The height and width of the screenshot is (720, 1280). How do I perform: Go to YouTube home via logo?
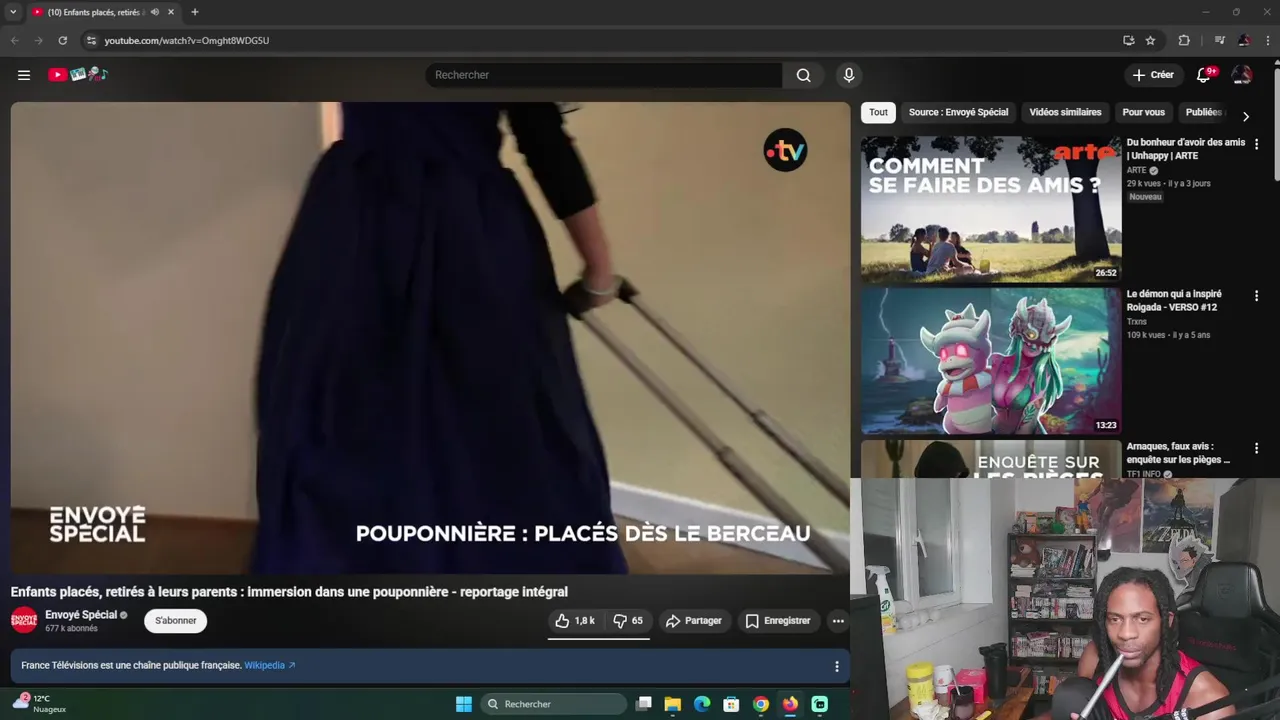pos(78,74)
